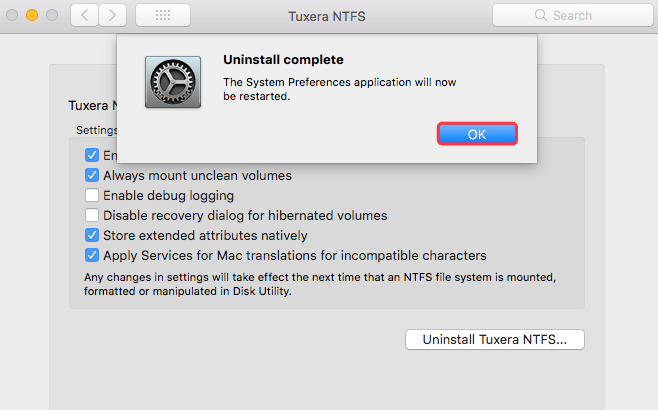658x410 pixels.
Task: Click the System Preferences gear icon
Action: 172,83
